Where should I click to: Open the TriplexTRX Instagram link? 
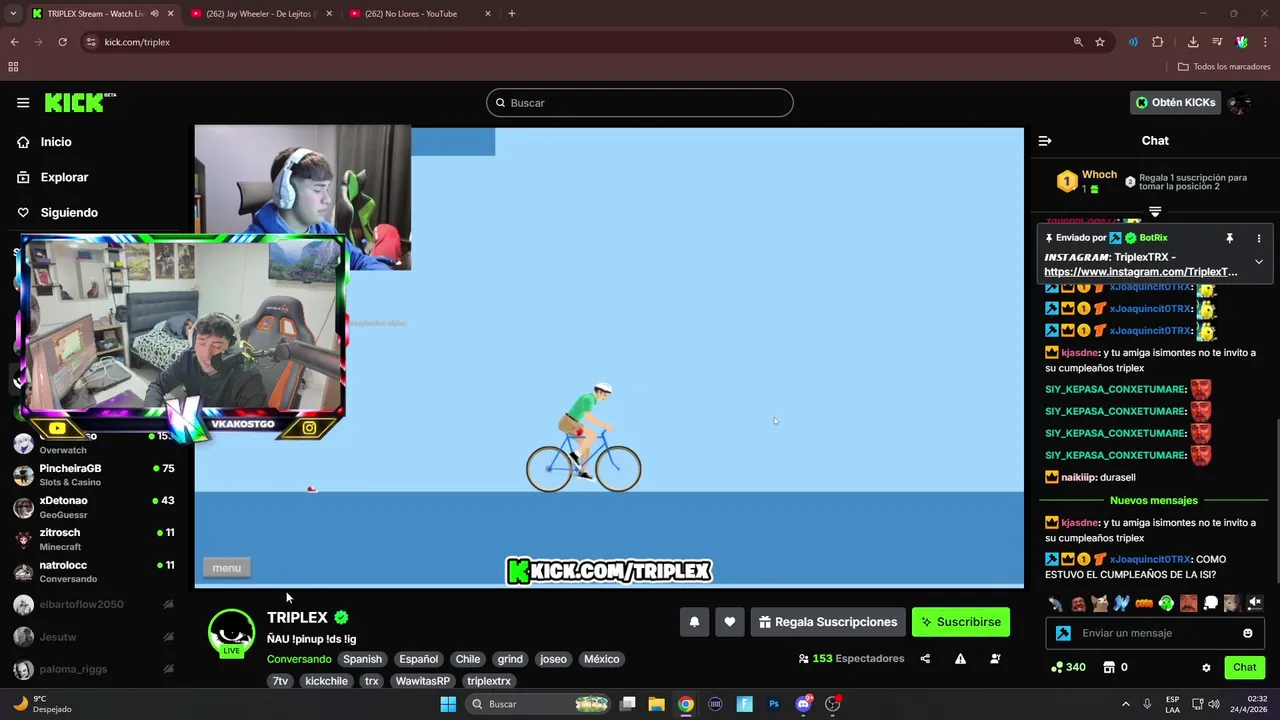tap(1141, 271)
